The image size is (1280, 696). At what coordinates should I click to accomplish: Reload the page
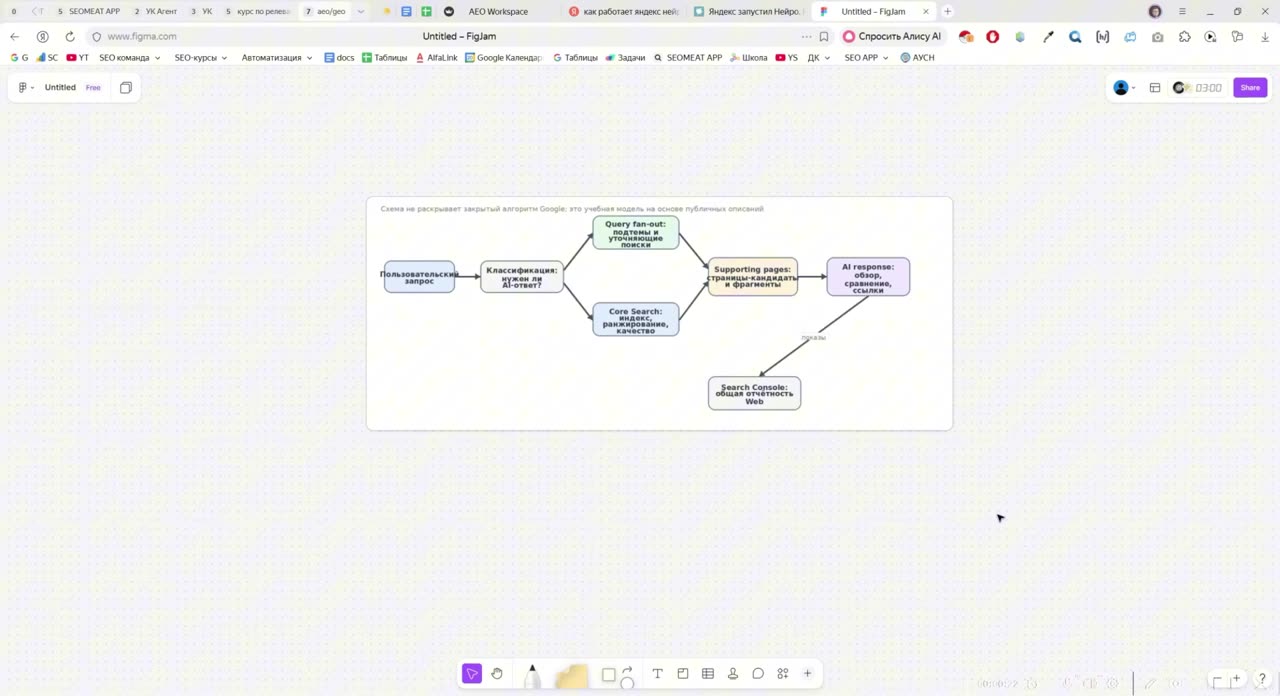(70, 37)
